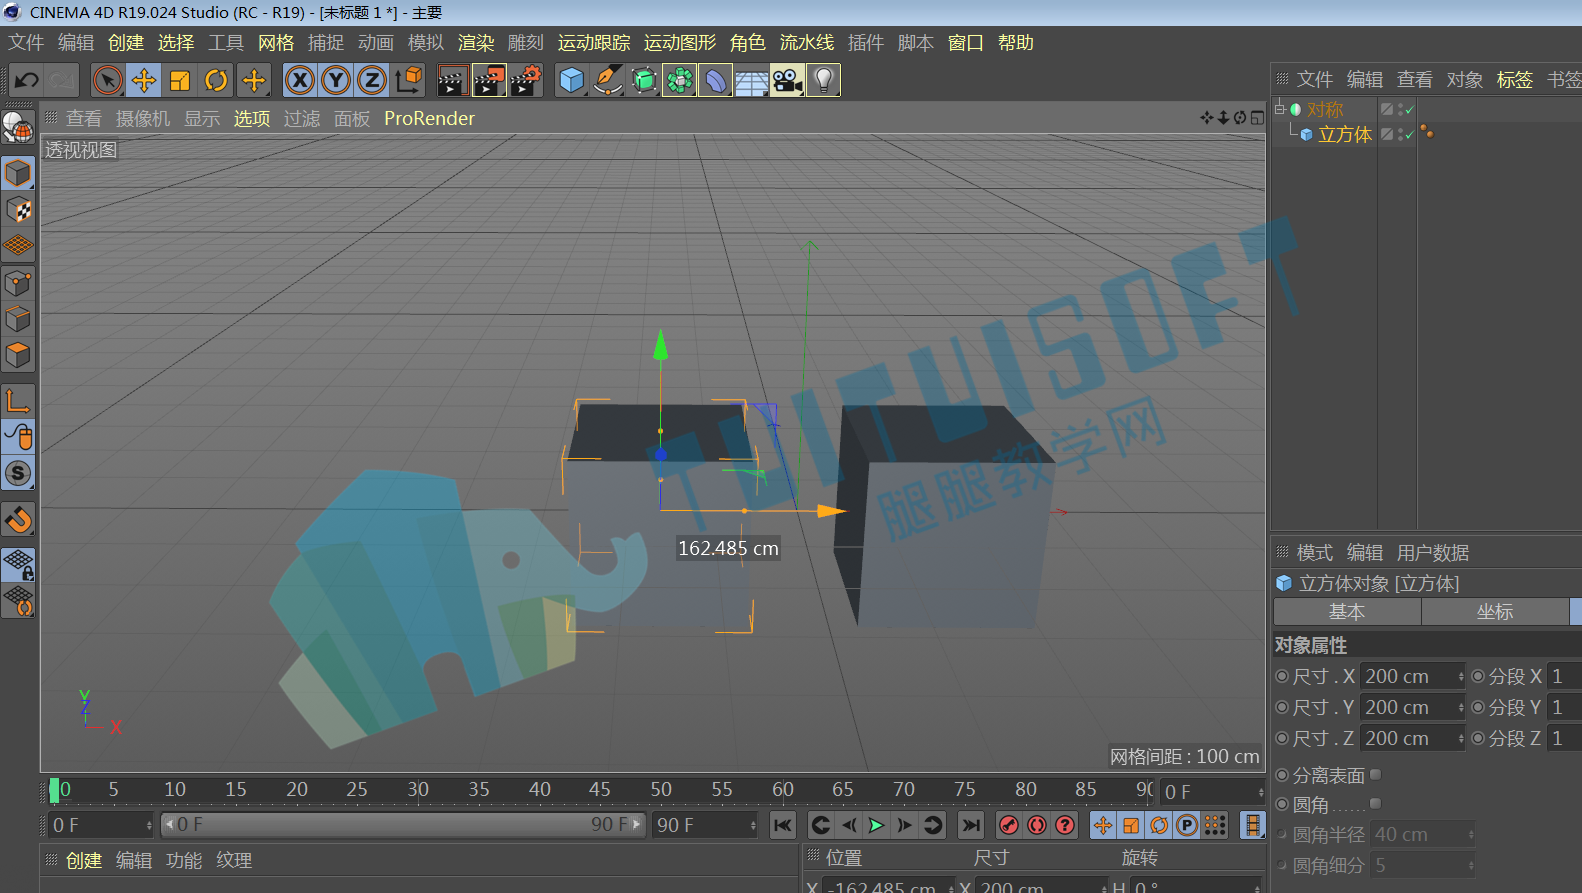Enable the 圆角 checkbox
The height and width of the screenshot is (893, 1582).
(x=1376, y=803)
